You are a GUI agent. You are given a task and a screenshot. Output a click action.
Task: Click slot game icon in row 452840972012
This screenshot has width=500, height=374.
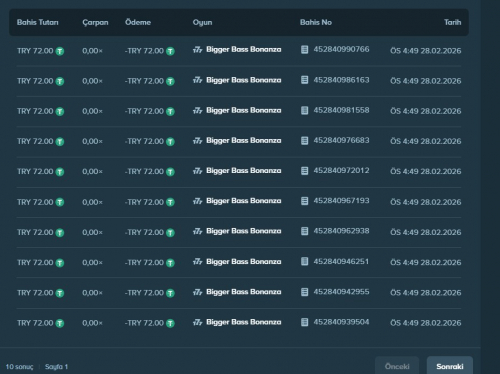pyautogui.click(x=198, y=171)
